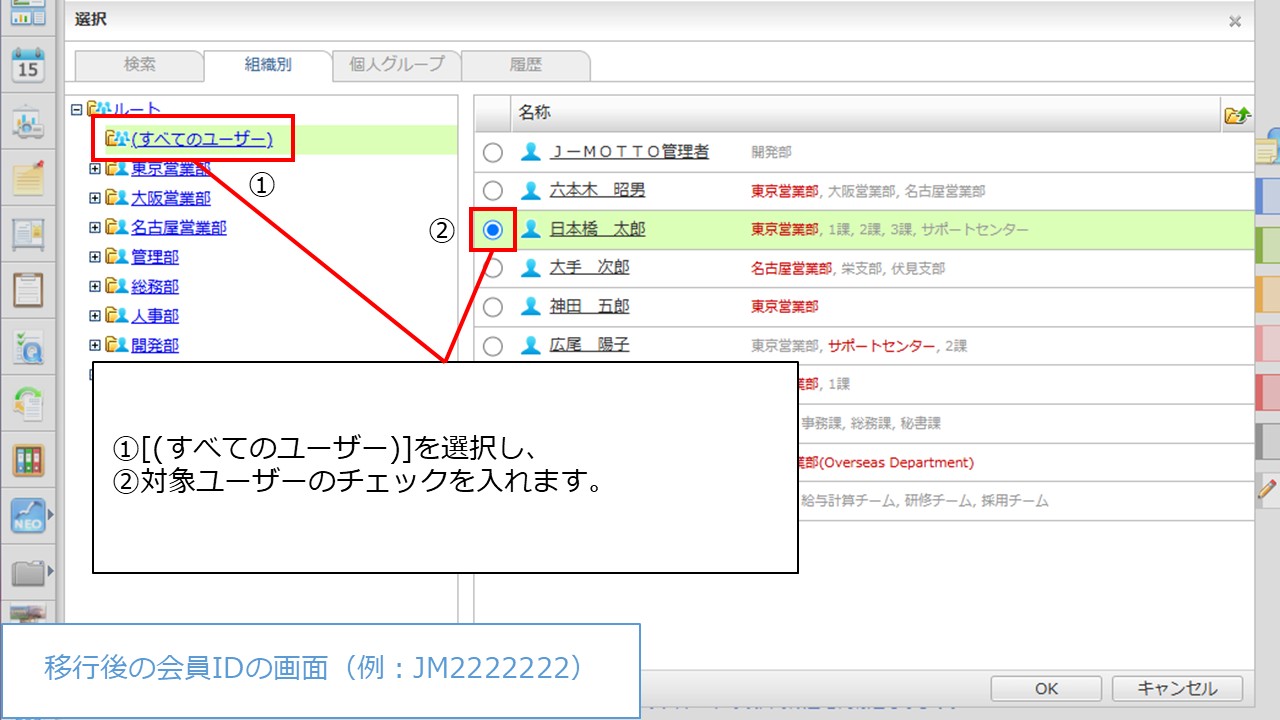This screenshot has height=720, width=1280.
Task: Click the name Ｊ－ＭＯＴＴＯ管理者 in the list
Action: (629, 152)
